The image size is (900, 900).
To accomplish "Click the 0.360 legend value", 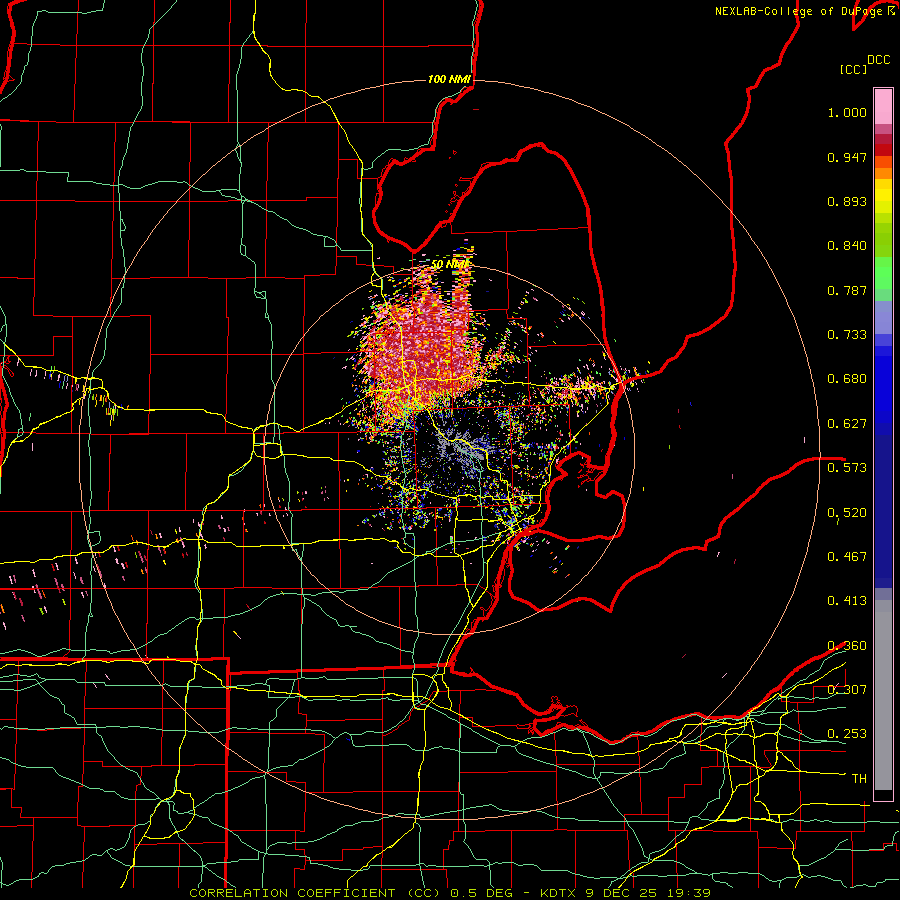I will (x=847, y=646).
